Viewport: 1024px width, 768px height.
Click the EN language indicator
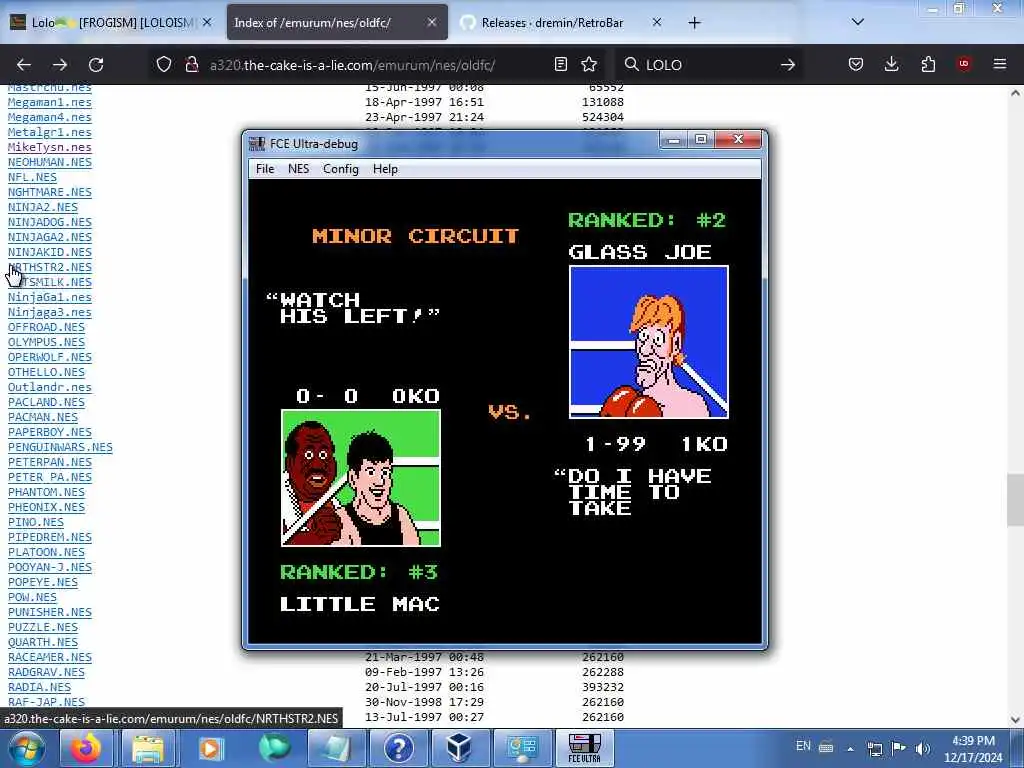[x=803, y=746]
